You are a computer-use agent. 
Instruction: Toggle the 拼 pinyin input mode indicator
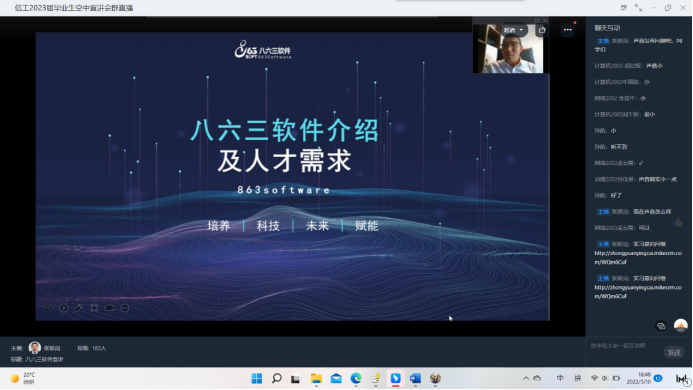coord(577,379)
